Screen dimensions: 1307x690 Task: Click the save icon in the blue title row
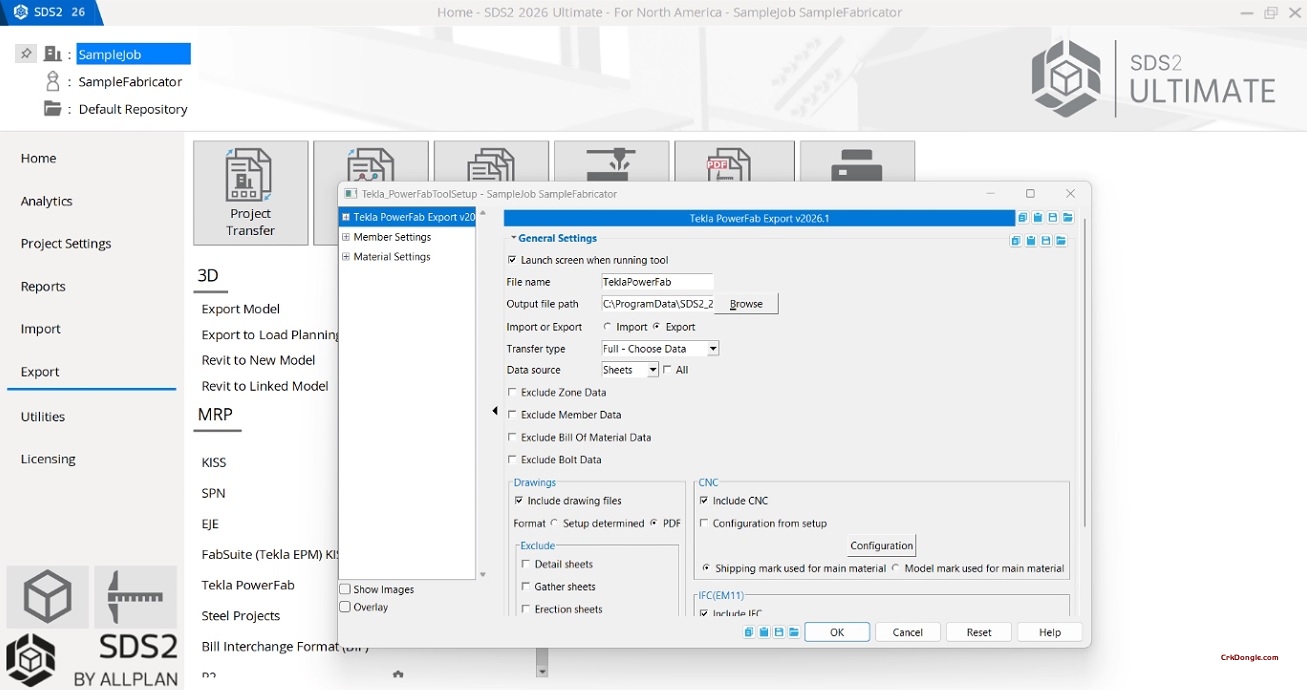coord(1053,218)
